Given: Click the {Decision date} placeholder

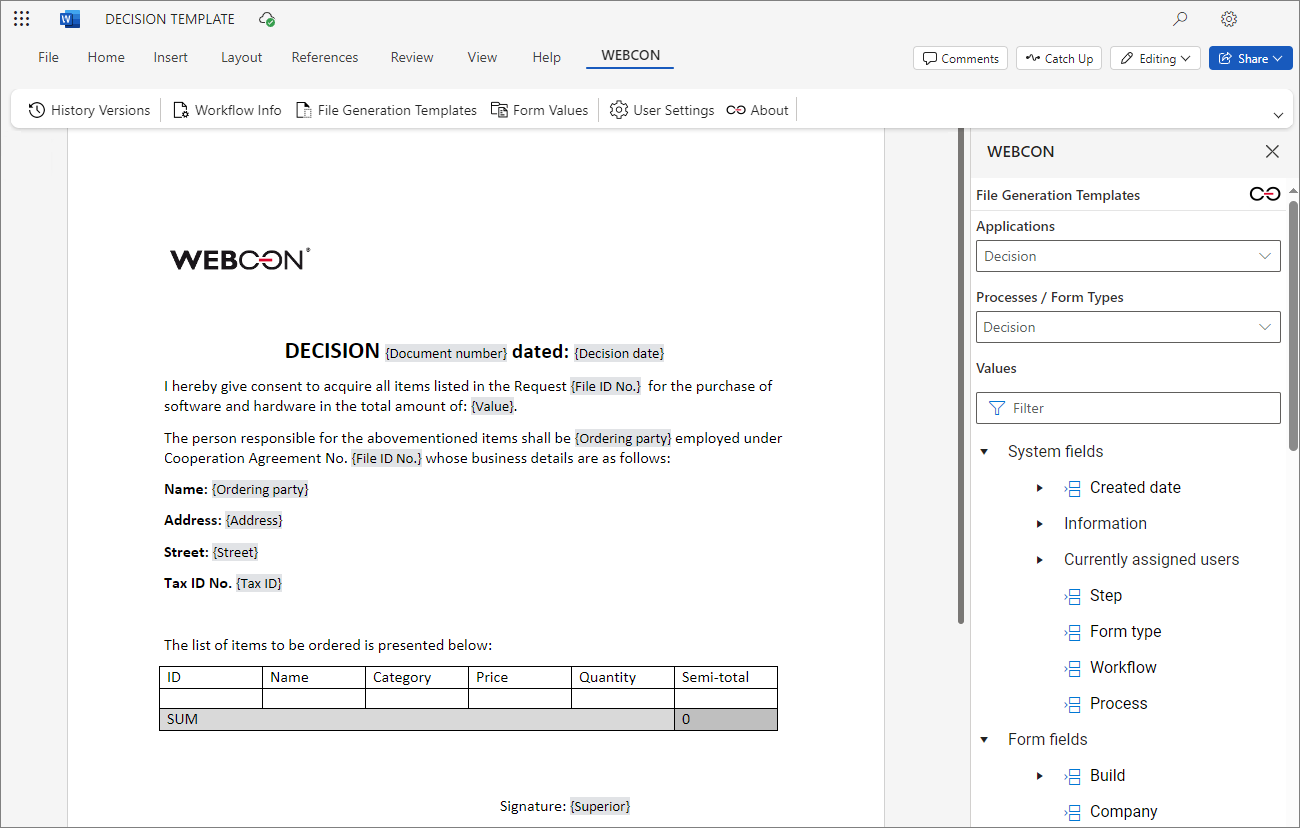Looking at the screenshot, I should coord(619,353).
